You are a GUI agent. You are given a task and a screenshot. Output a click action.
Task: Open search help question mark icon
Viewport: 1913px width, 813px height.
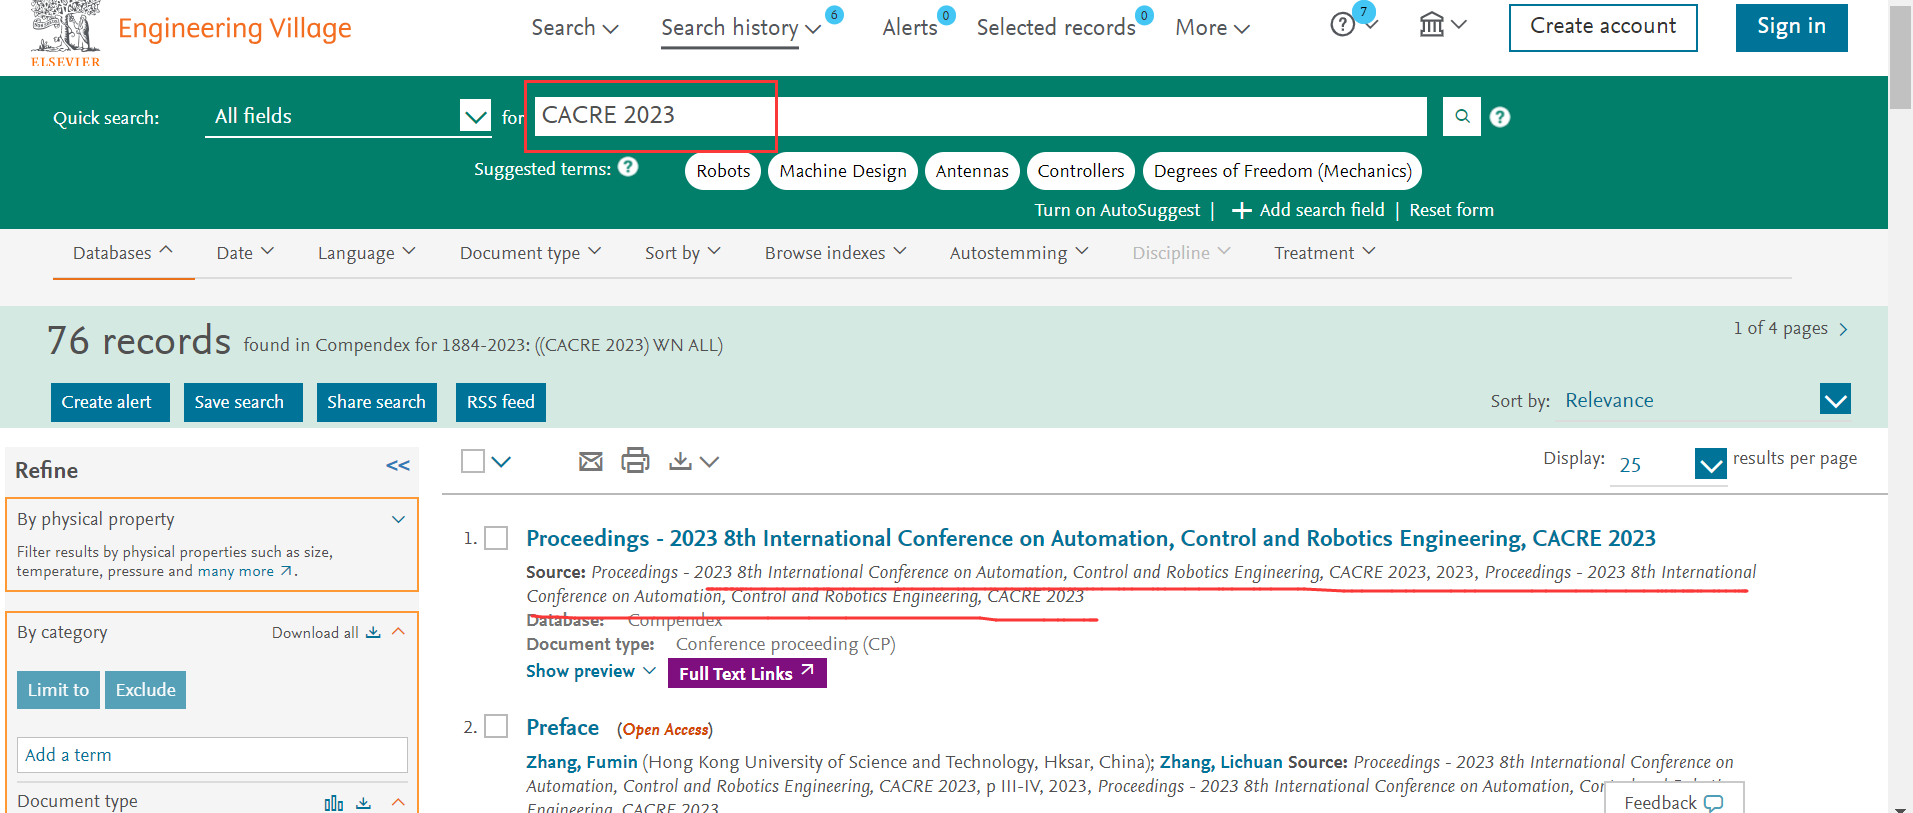tap(1500, 117)
